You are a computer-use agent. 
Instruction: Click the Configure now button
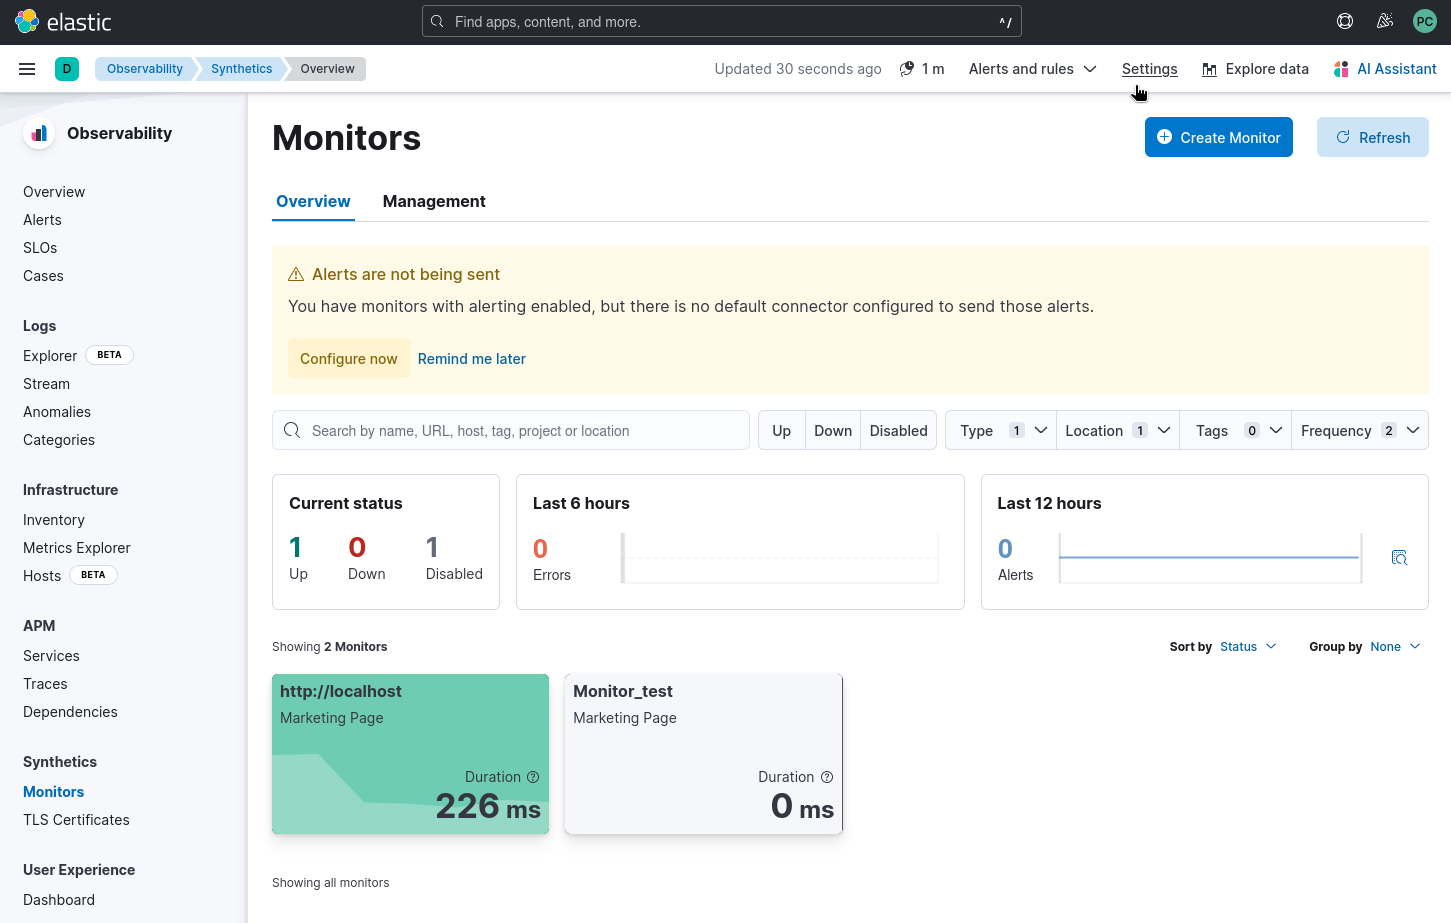click(349, 358)
